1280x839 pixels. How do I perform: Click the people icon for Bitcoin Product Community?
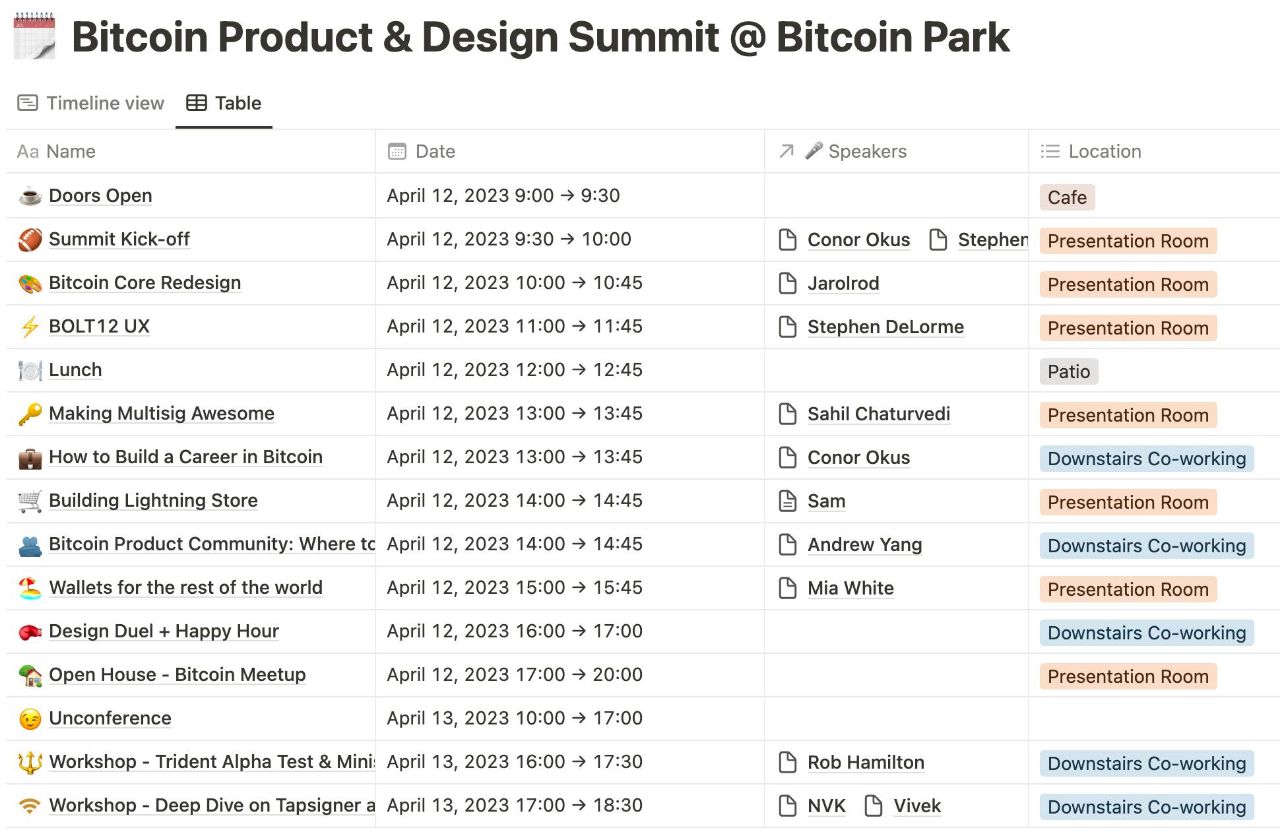pyautogui.click(x=30, y=545)
